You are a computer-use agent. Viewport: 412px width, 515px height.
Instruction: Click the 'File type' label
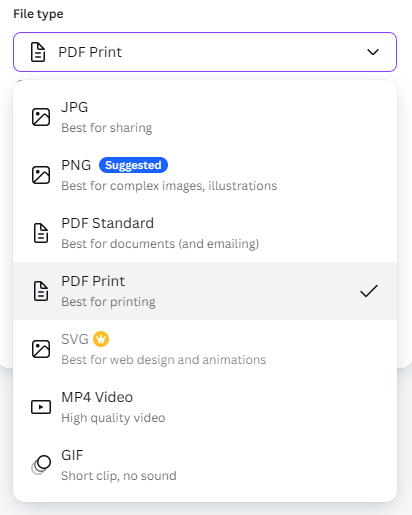38,14
